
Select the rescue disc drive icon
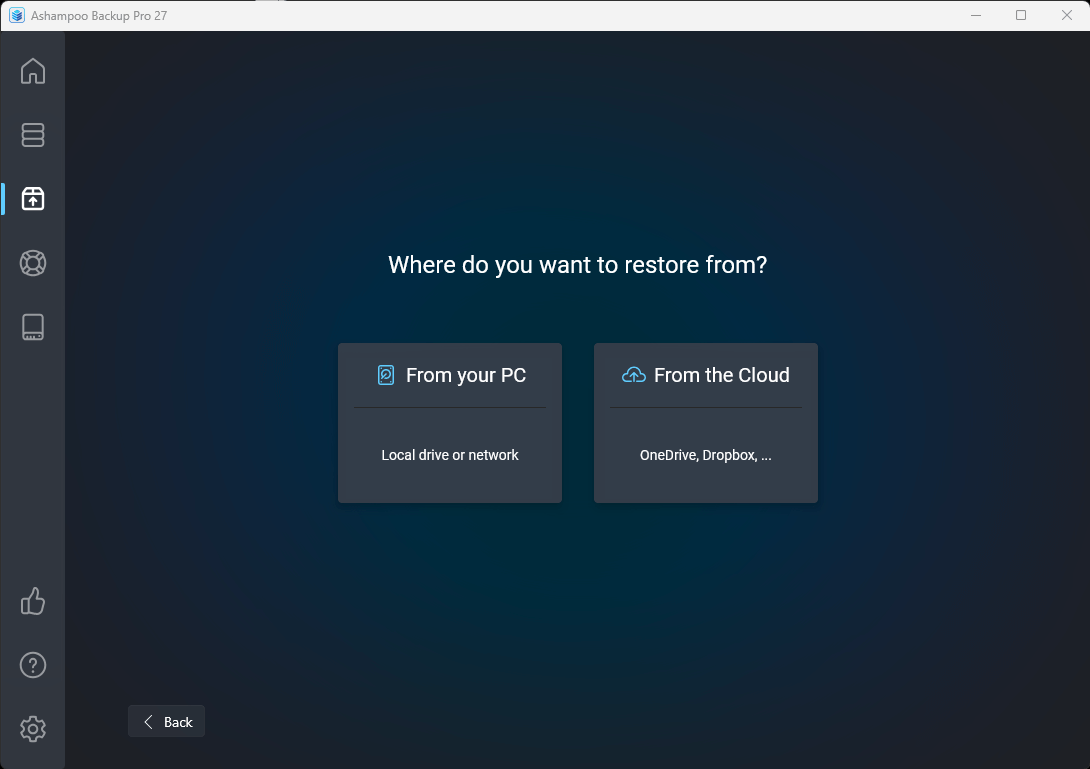point(33,326)
